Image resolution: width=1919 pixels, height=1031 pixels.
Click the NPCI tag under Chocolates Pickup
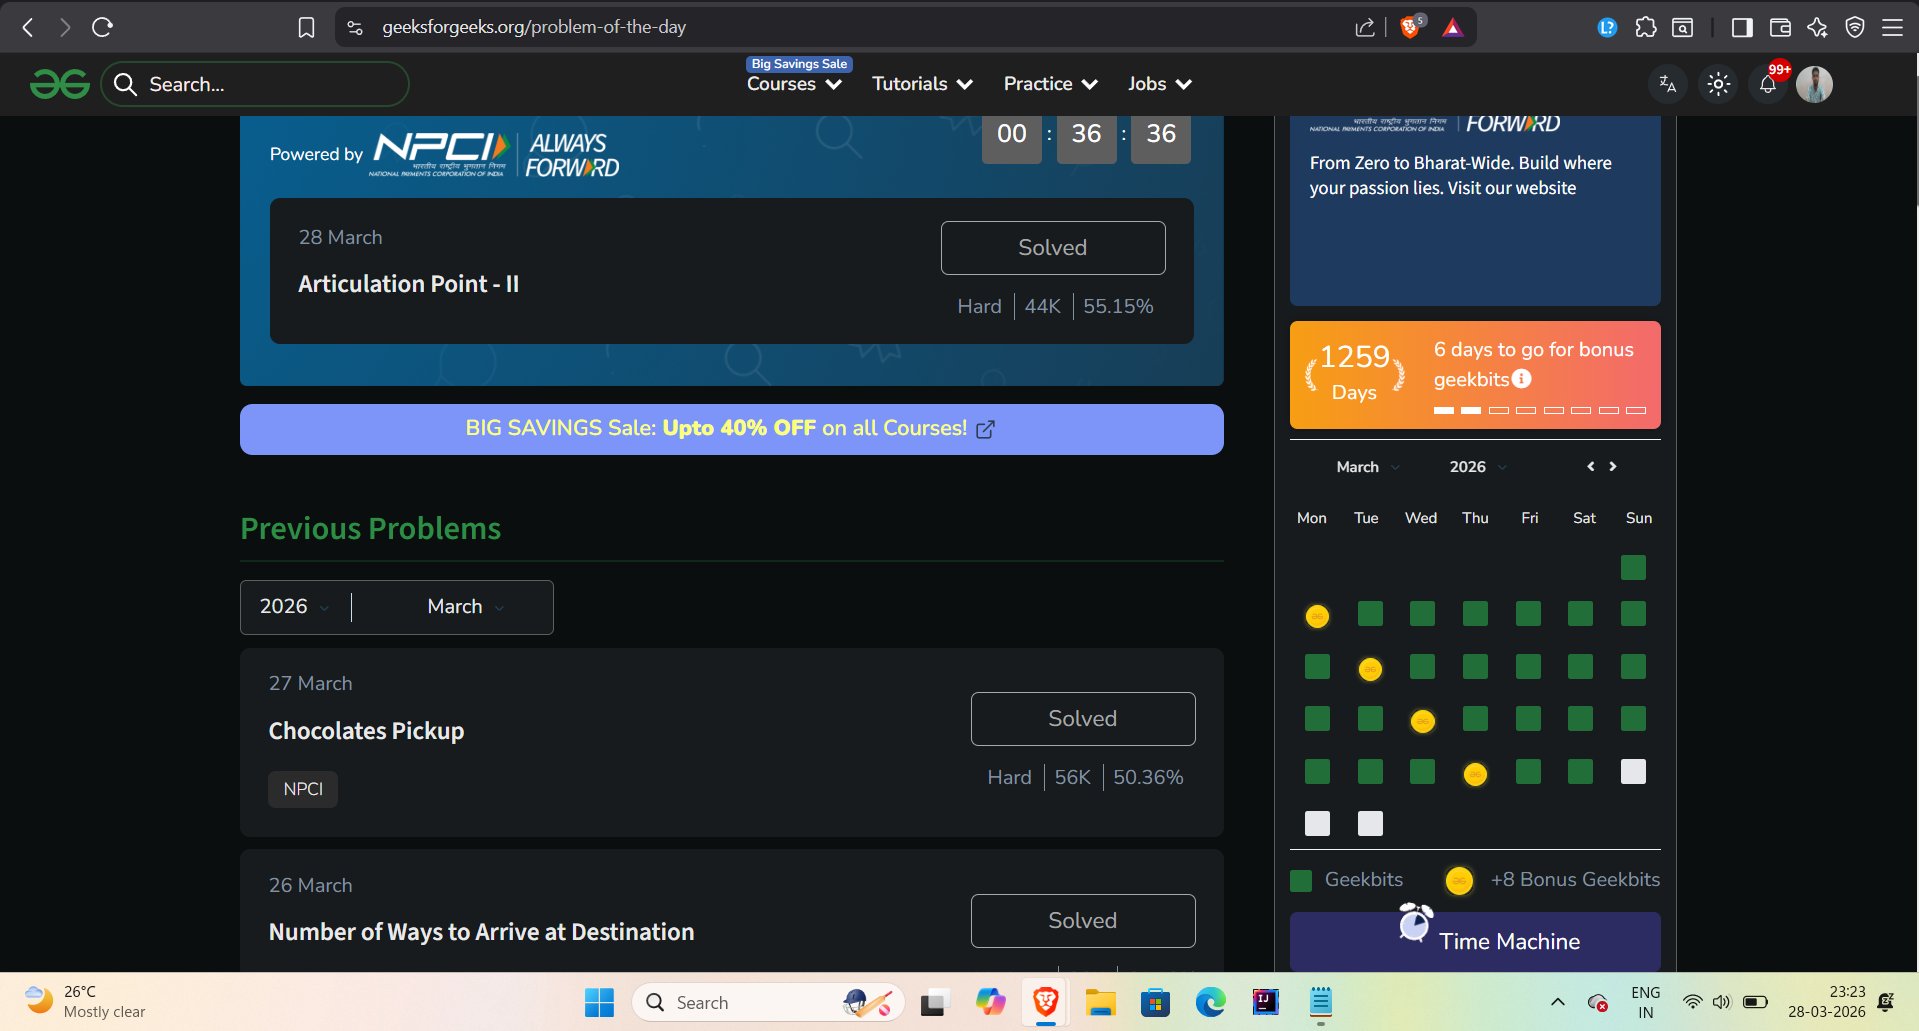pos(303,789)
